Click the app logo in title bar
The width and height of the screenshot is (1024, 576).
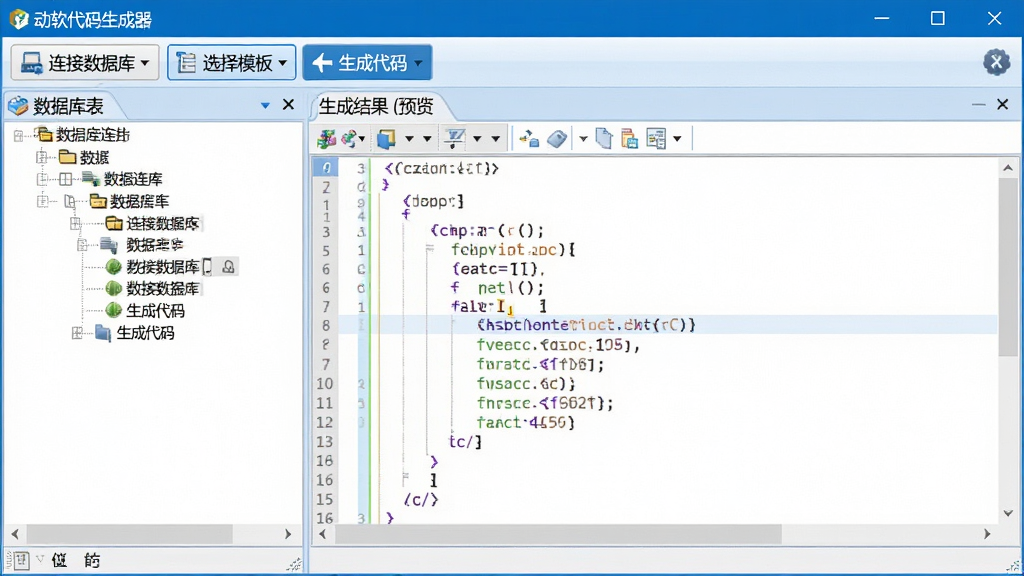pos(19,19)
